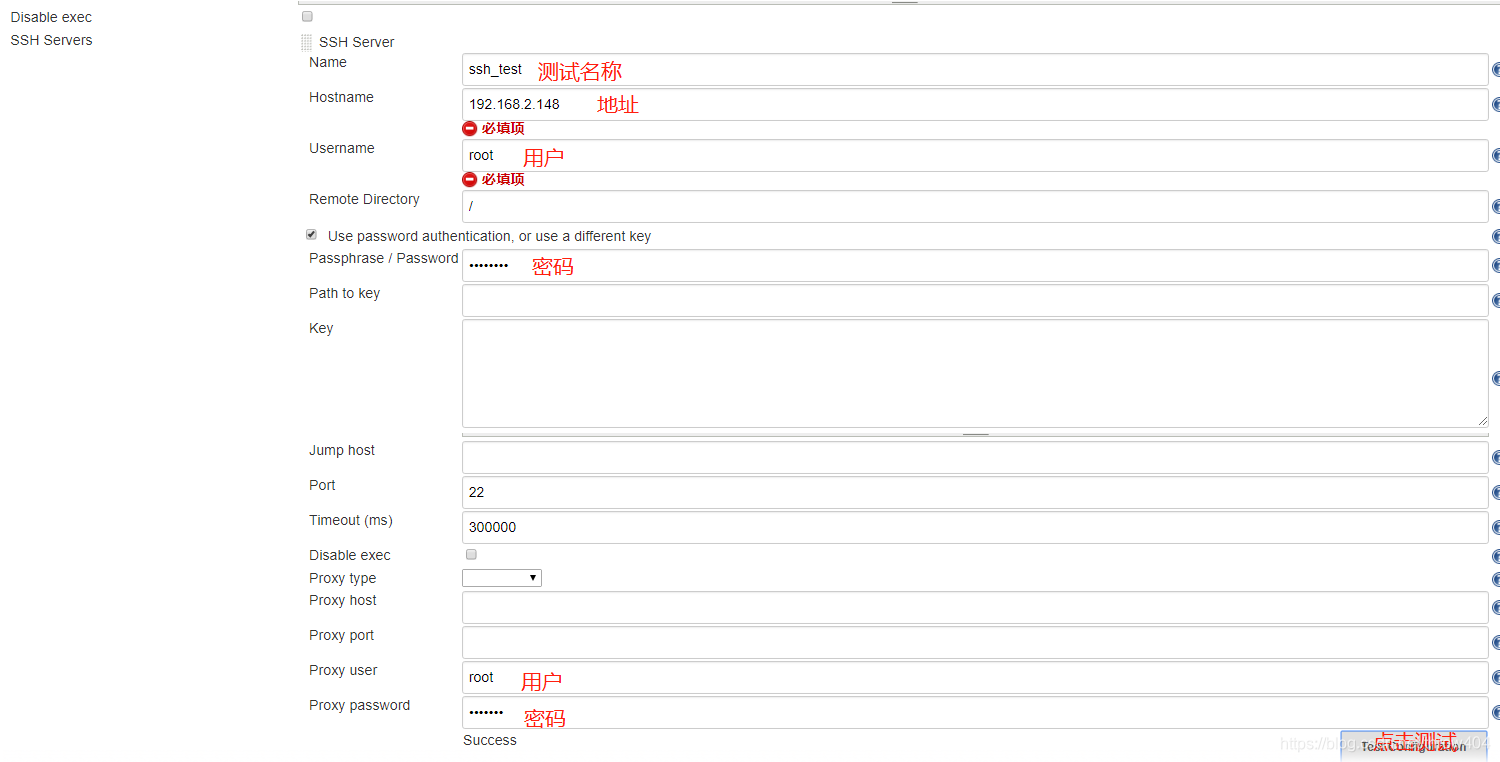Open help icon for Path to key

pyautogui.click(x=1496, y=301)
